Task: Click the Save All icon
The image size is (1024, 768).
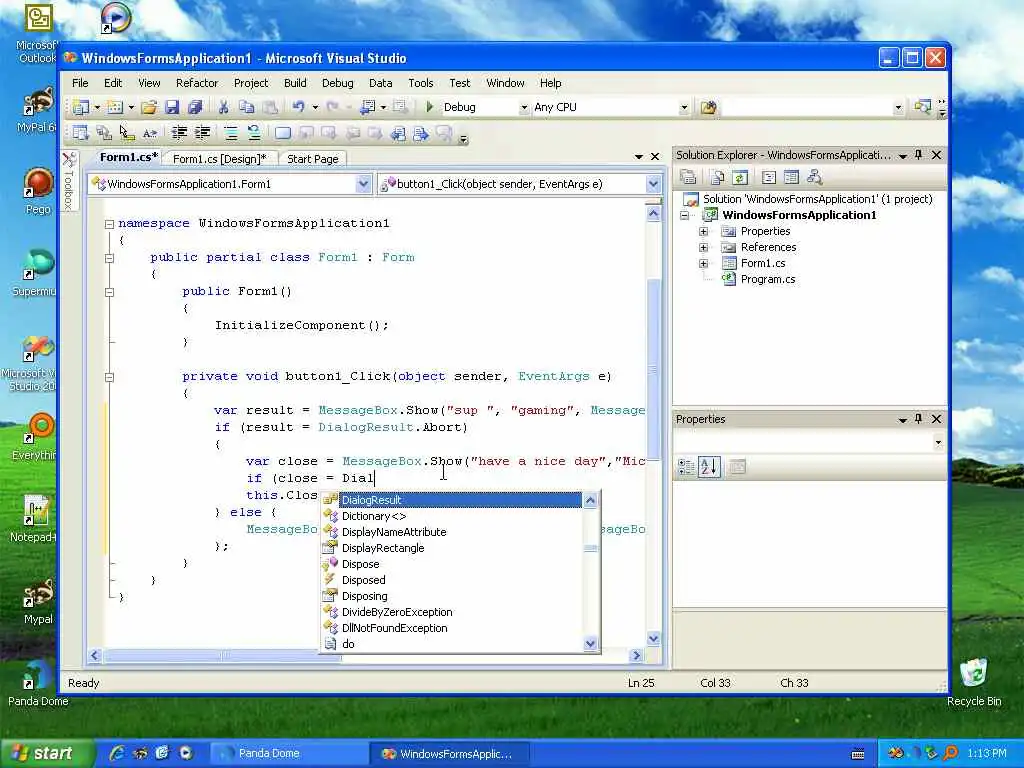Action: [x=195, y=107]
